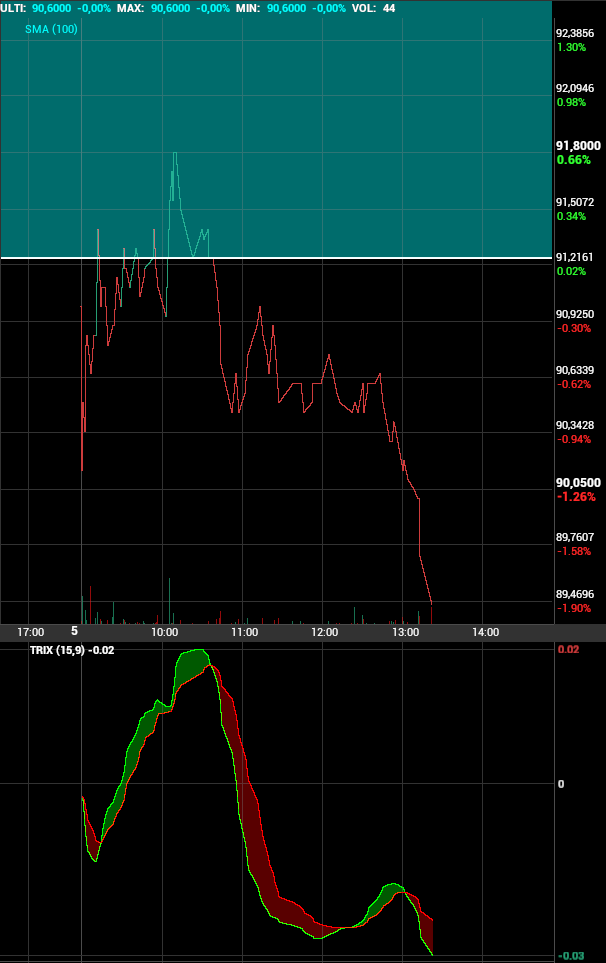
Task: Click the VOL 44 value
Action: pos(389,9)
